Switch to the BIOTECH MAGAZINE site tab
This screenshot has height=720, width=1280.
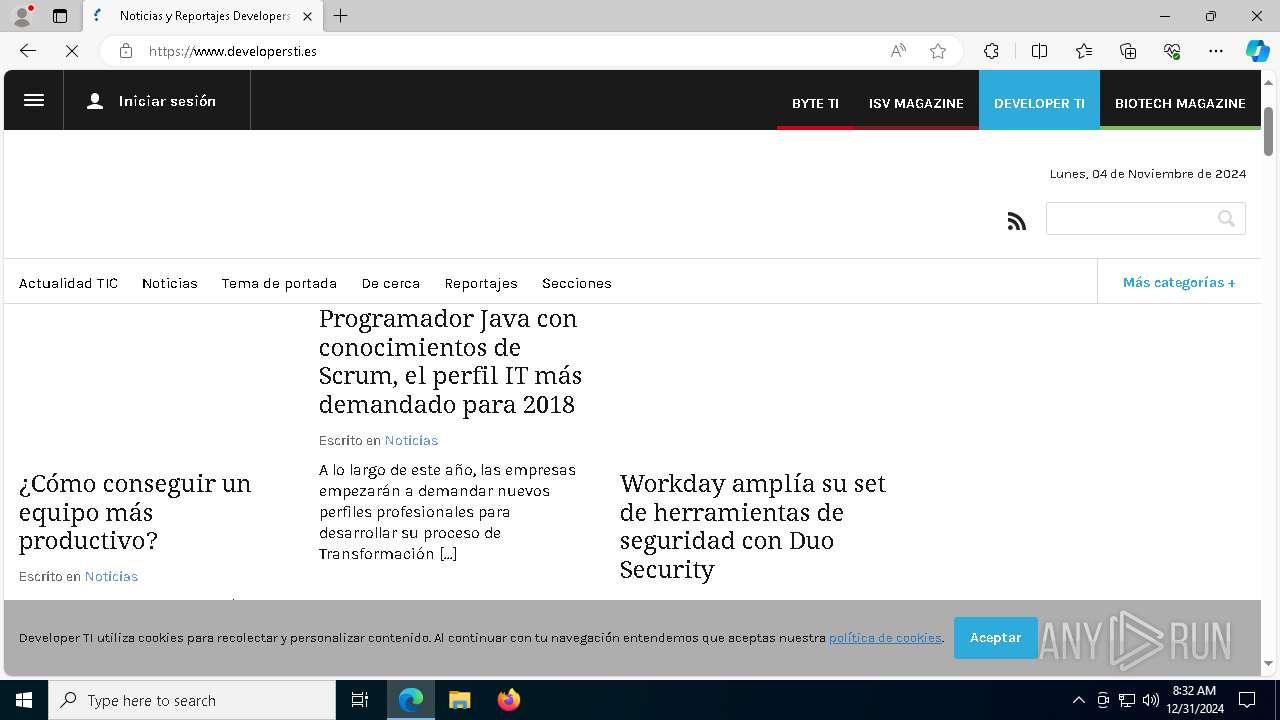1180,103
